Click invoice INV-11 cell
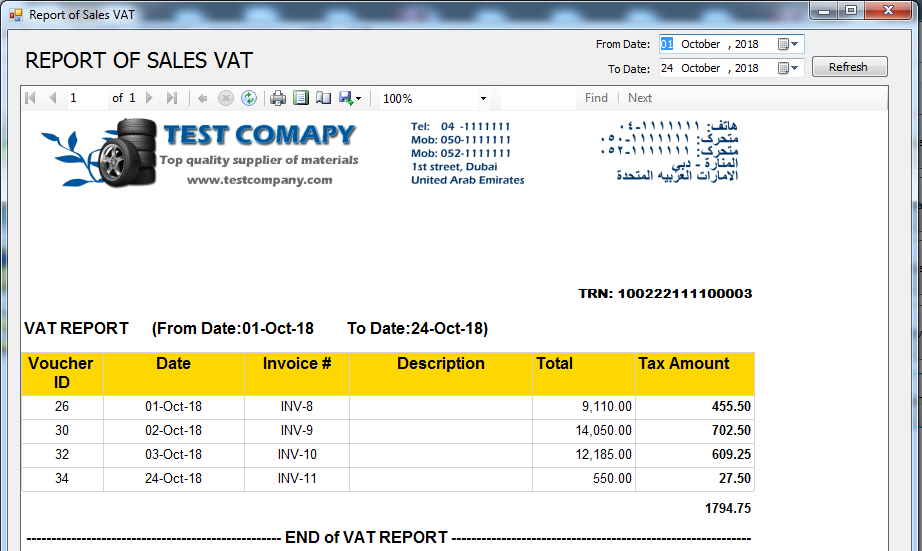922x551 pixels. tap(297, 479)
